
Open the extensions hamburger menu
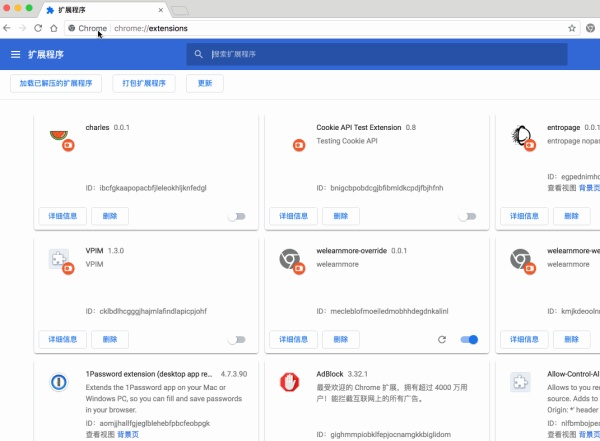[x=15, y=54]
